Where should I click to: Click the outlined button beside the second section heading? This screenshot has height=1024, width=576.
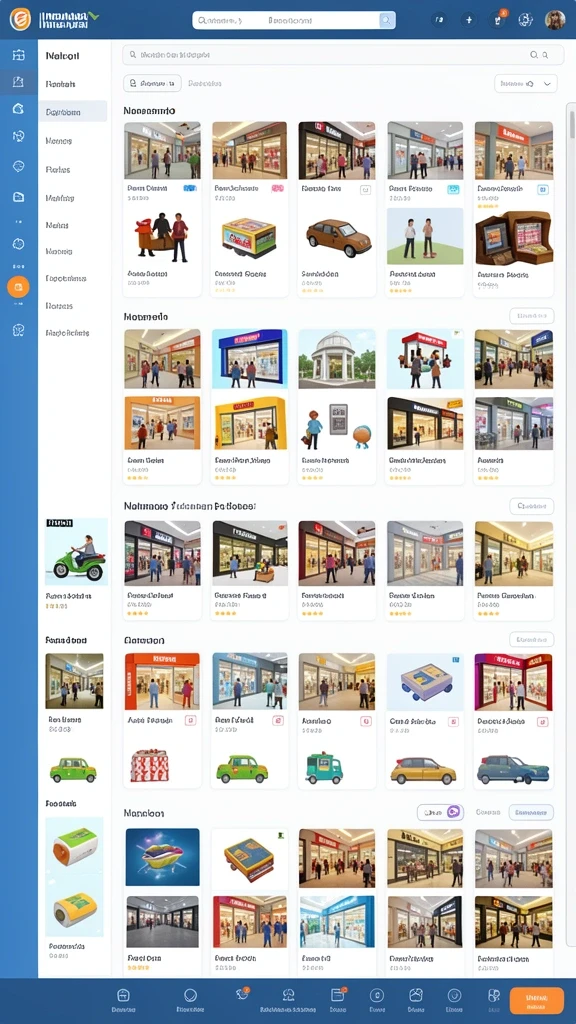(532, 316)
